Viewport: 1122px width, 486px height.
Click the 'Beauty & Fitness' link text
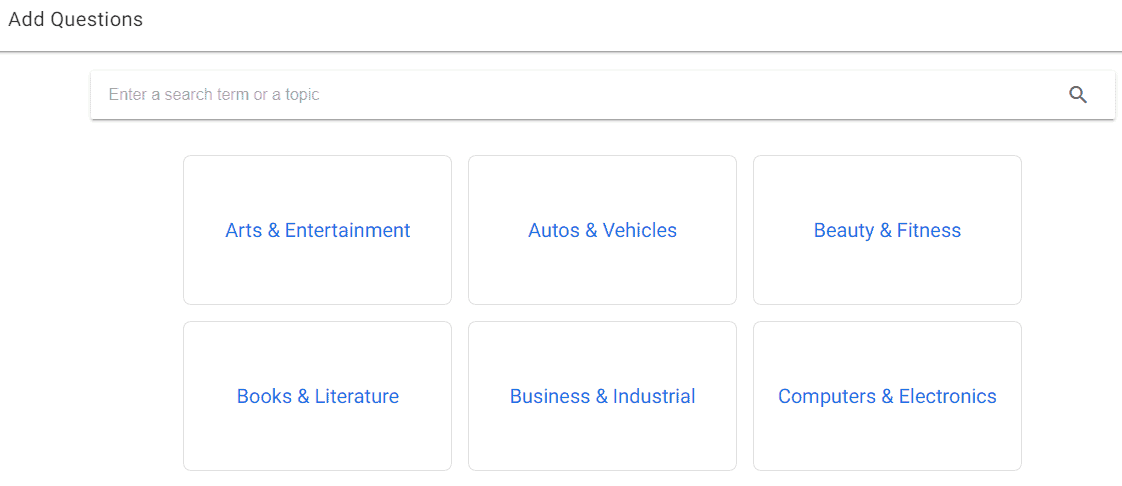pos(887,230)
